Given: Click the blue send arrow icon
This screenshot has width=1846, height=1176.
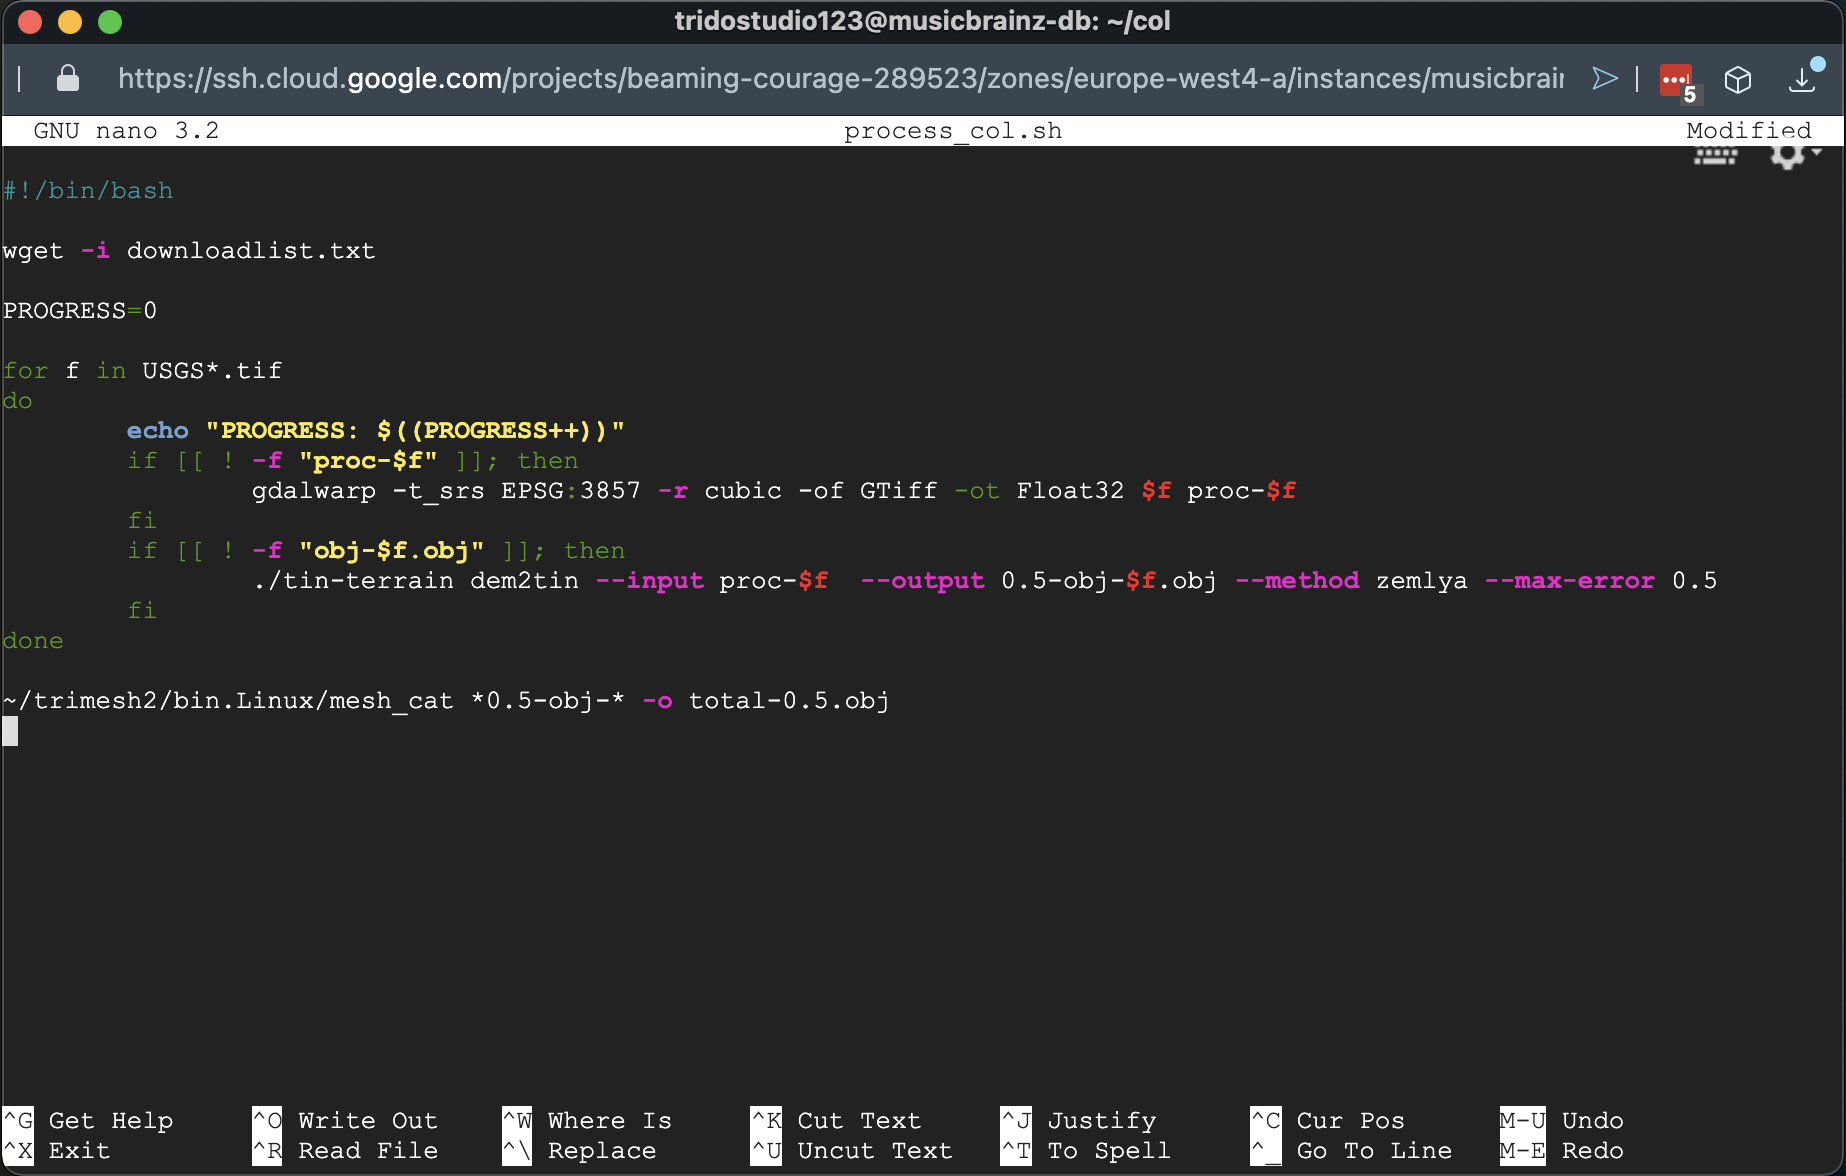Looking at the screenshot, I should (x=1604, y=78).
